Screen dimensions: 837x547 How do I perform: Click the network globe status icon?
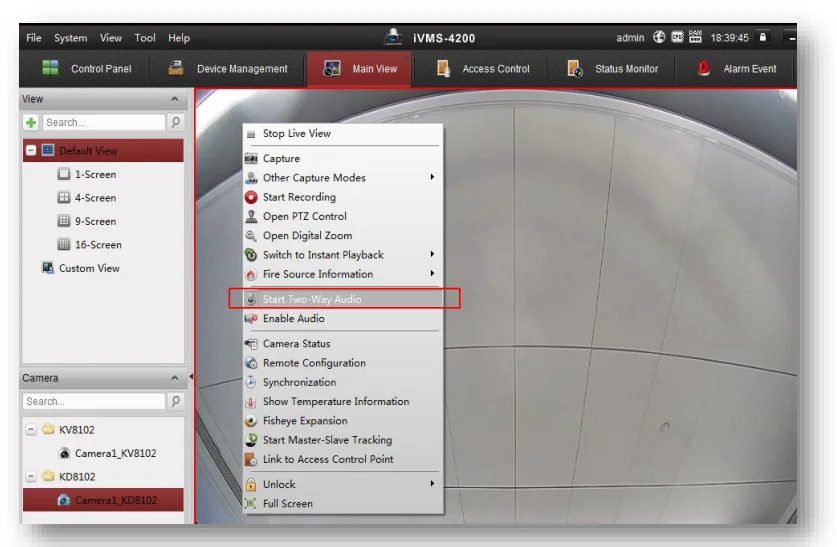[659, 37]
